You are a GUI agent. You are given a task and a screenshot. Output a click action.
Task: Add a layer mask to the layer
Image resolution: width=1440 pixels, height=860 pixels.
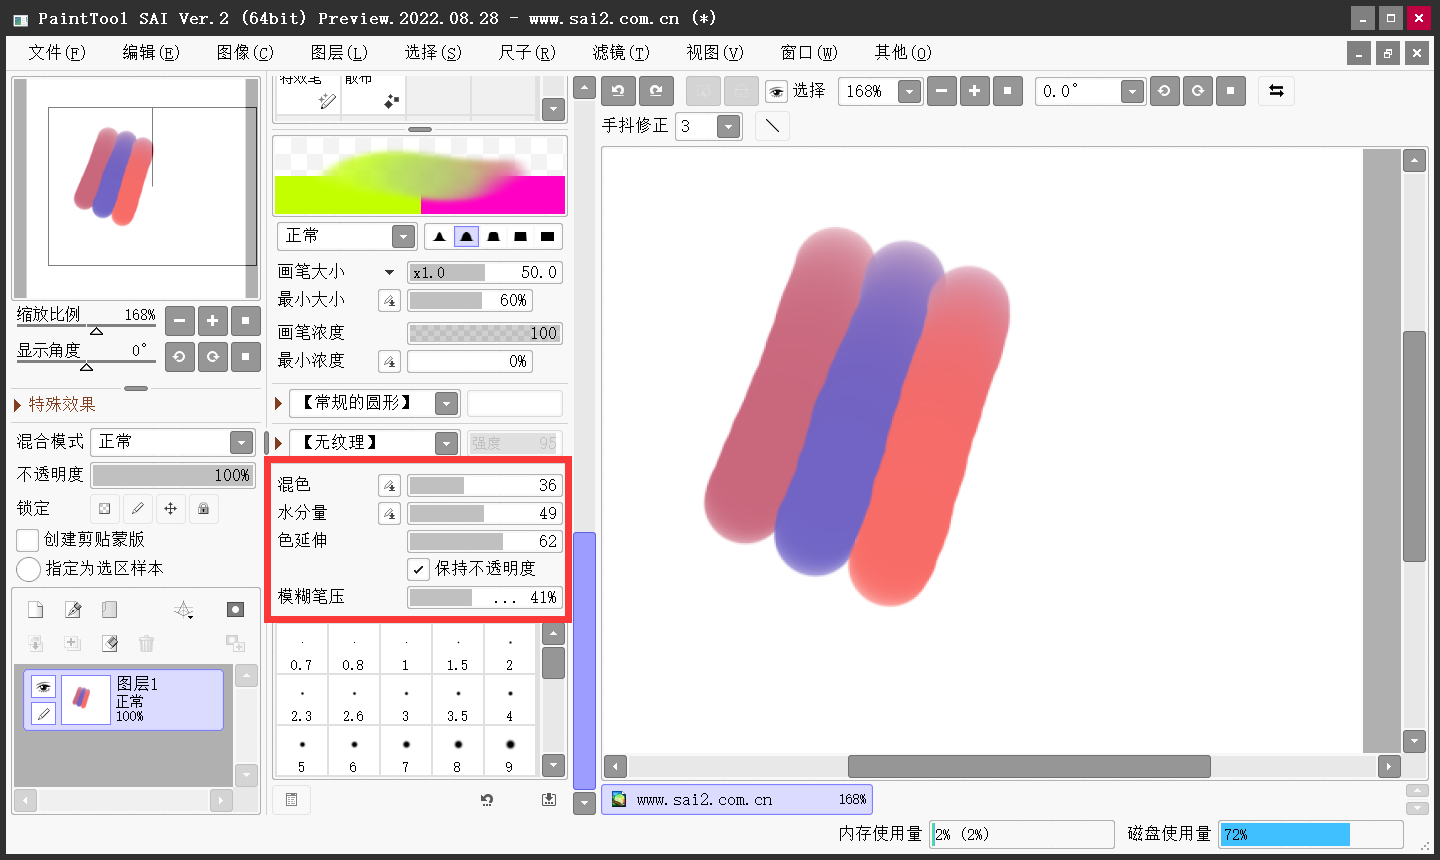click(x=235, y=610)
